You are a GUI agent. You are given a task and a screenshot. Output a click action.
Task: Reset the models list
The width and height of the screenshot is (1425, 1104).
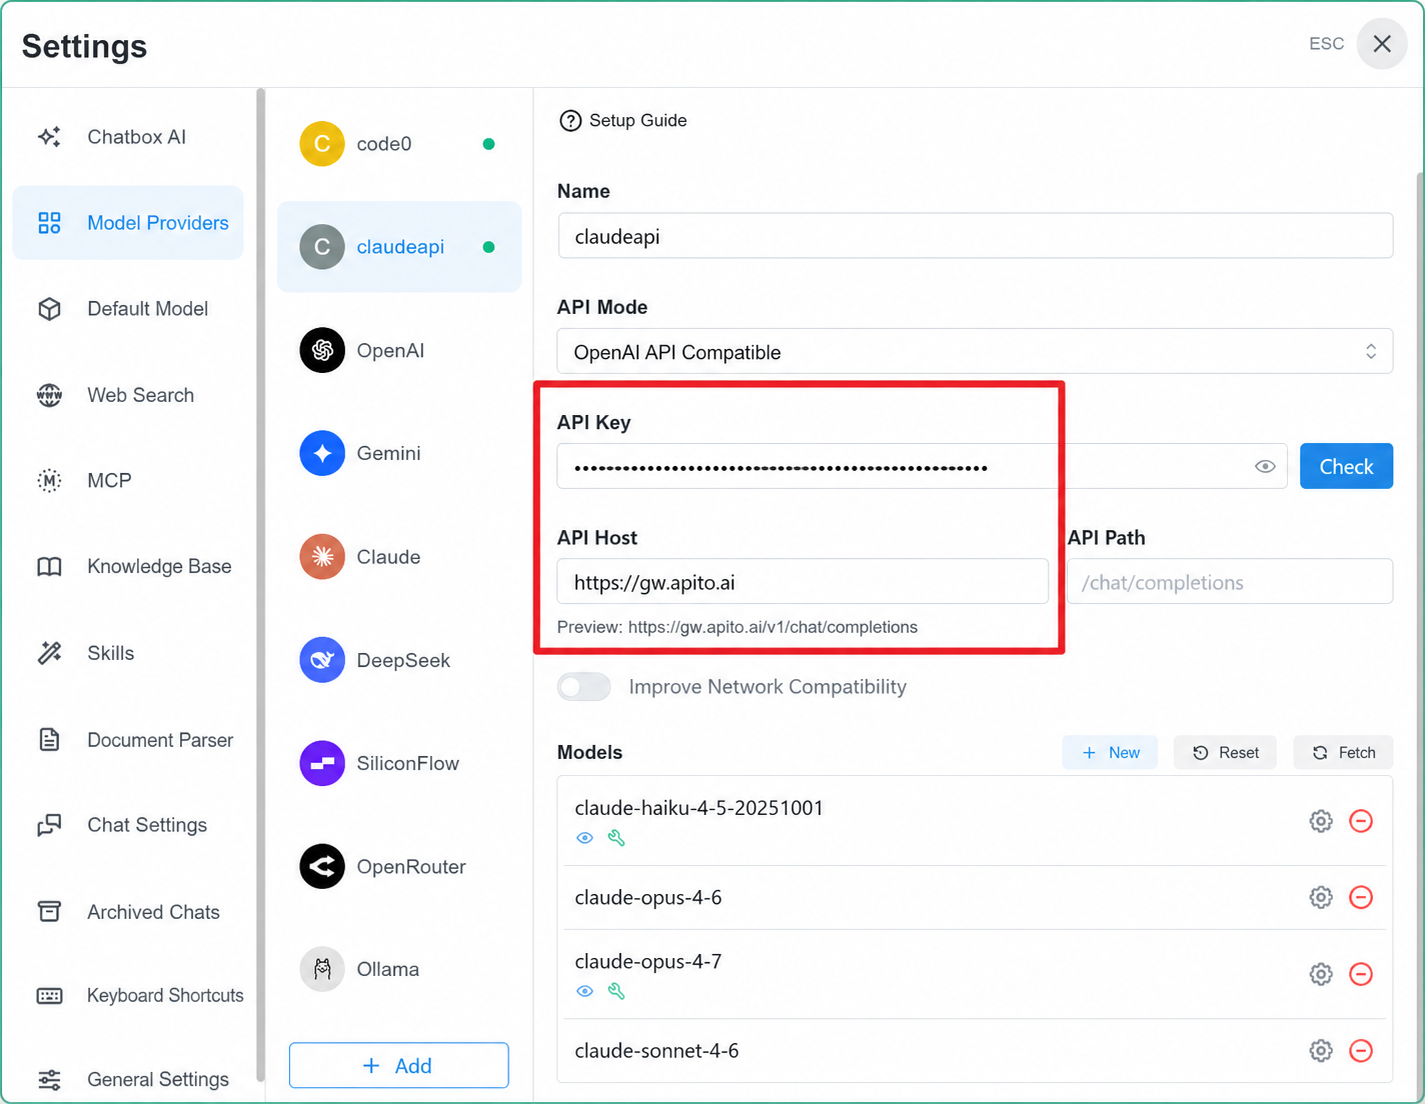(x=1225, y=753)
